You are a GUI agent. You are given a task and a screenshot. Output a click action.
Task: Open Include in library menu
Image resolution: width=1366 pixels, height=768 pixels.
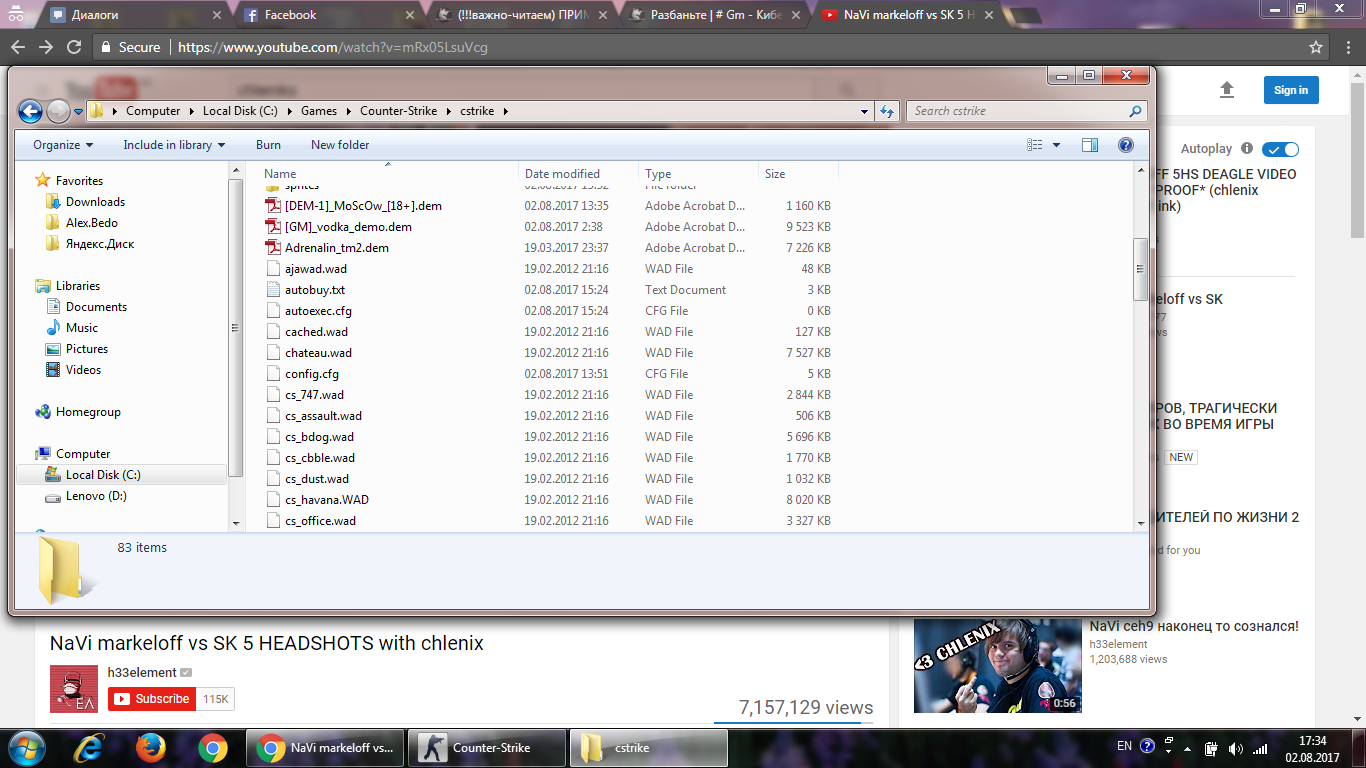[174, 145]
